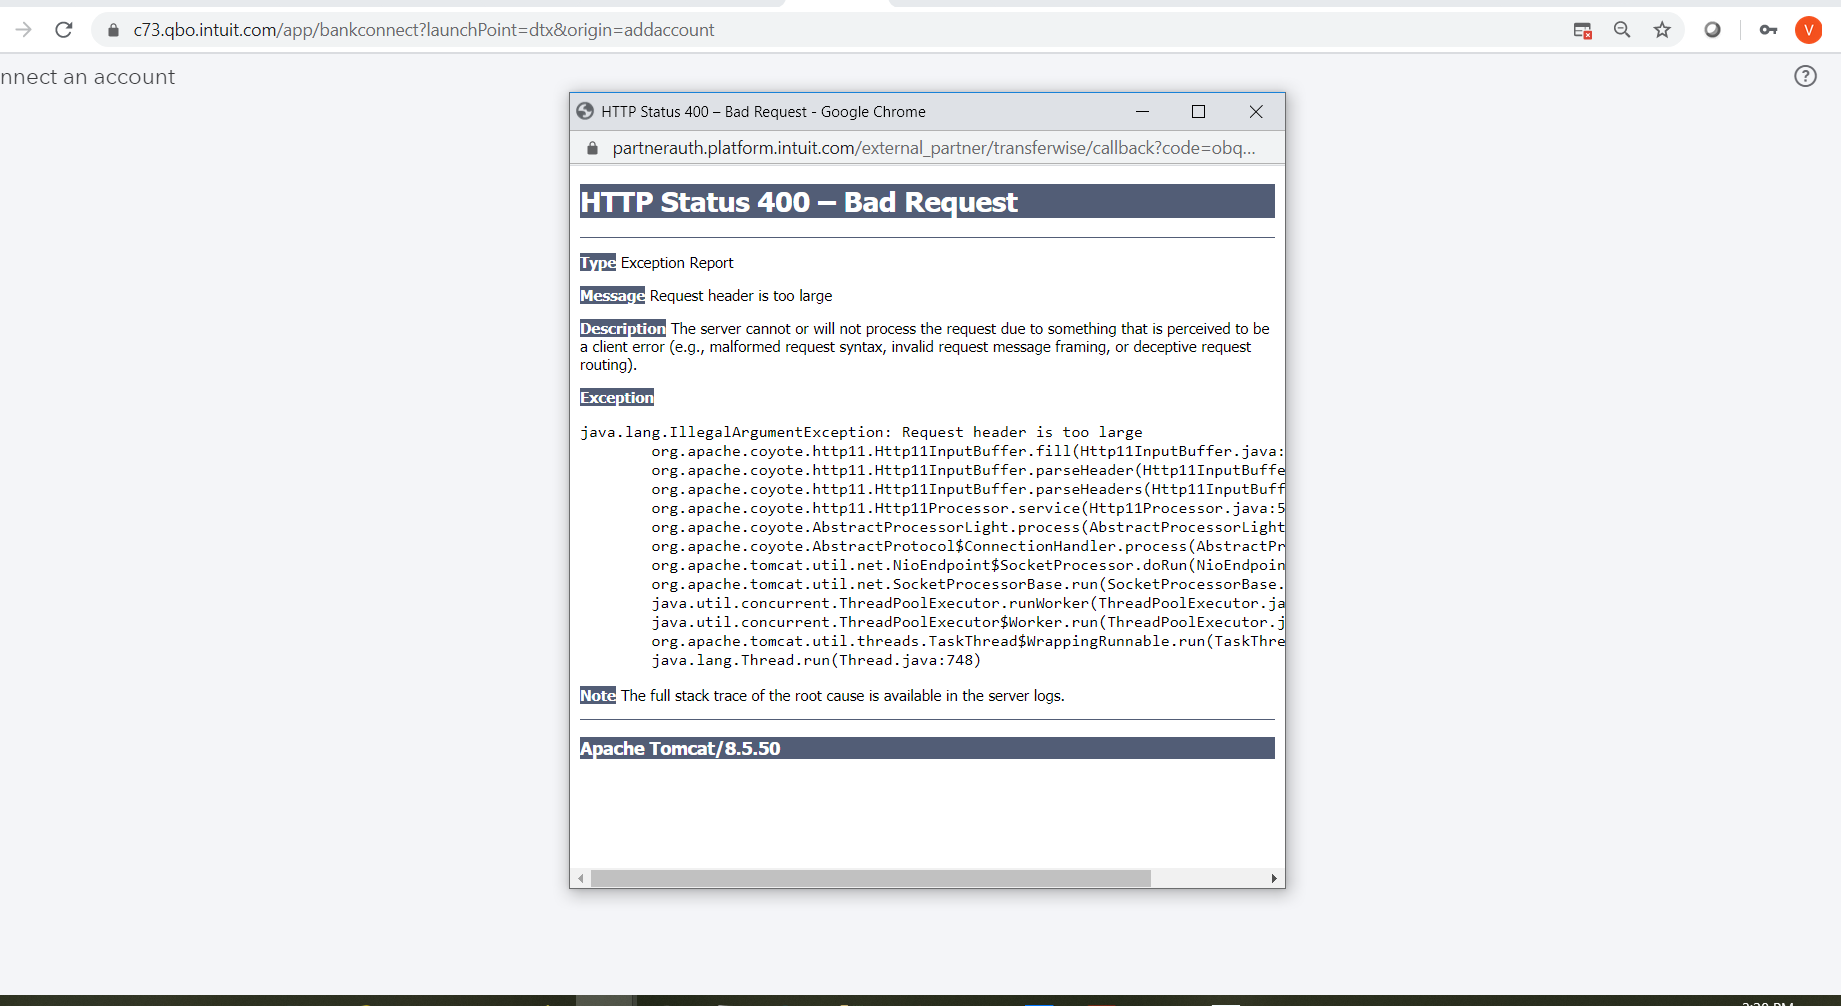Open the zoom magnifier icon
The image size is (1841, 1006).
[1622, 30]
